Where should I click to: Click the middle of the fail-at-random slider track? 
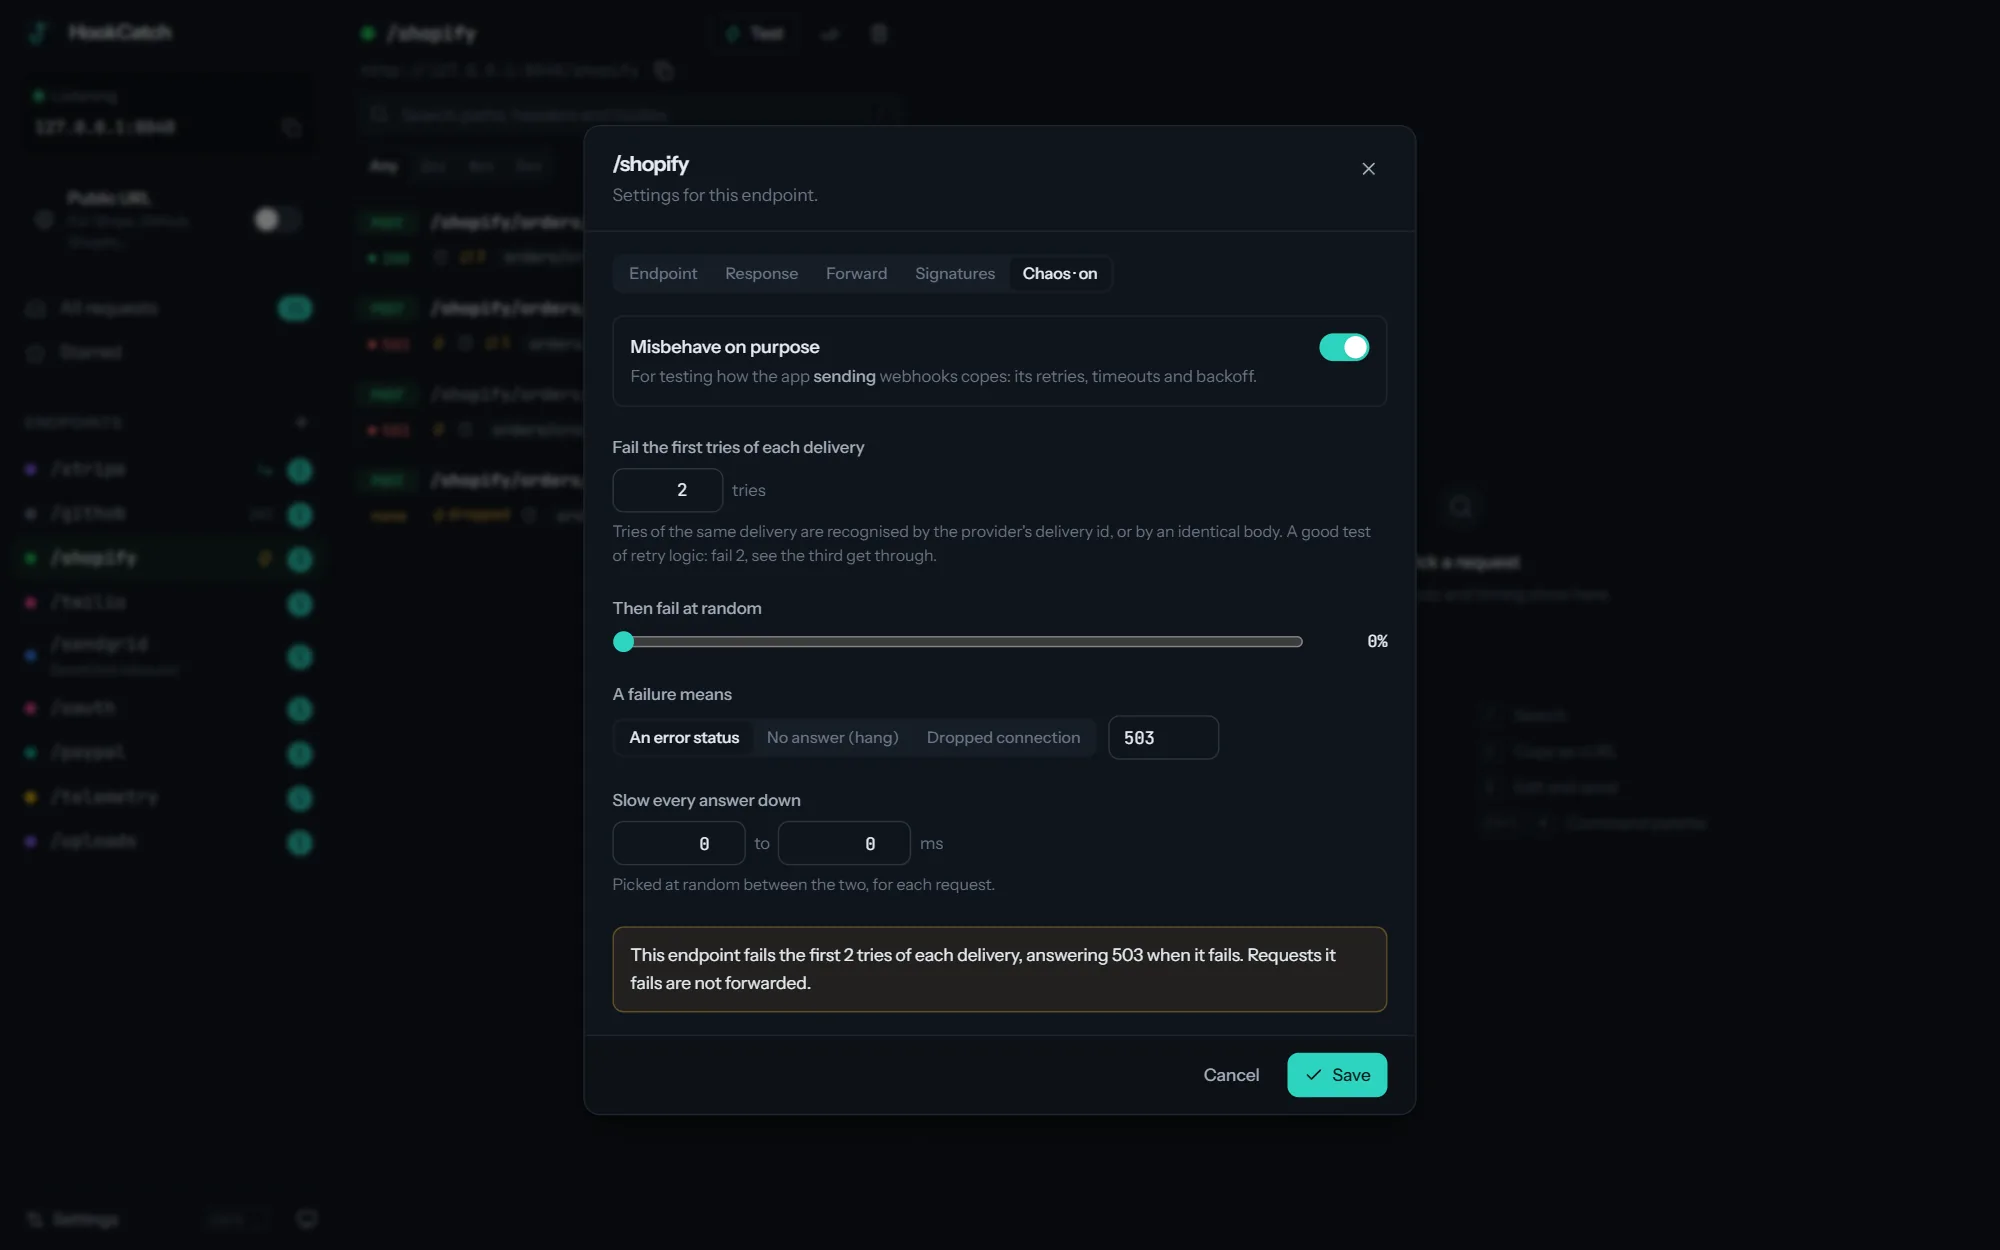958,642
